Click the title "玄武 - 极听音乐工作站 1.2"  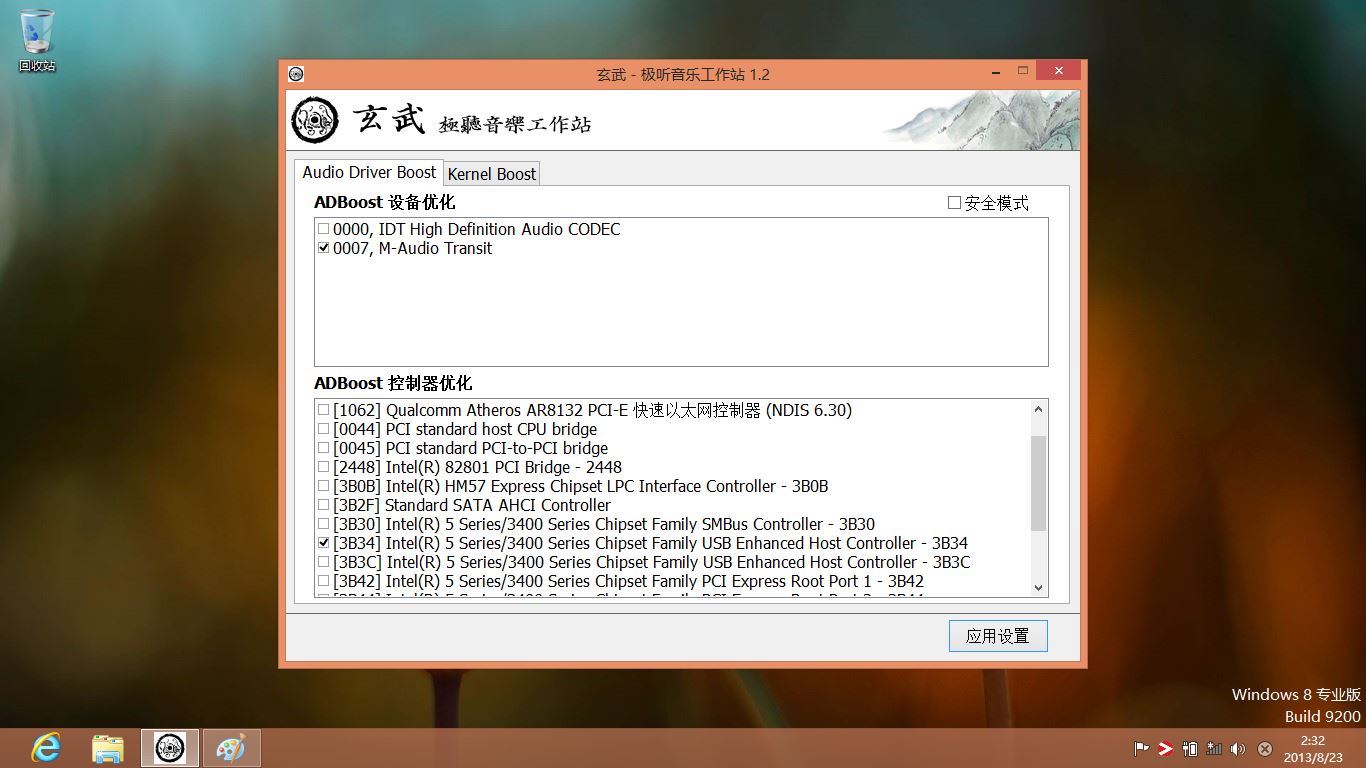click(683, 74)
